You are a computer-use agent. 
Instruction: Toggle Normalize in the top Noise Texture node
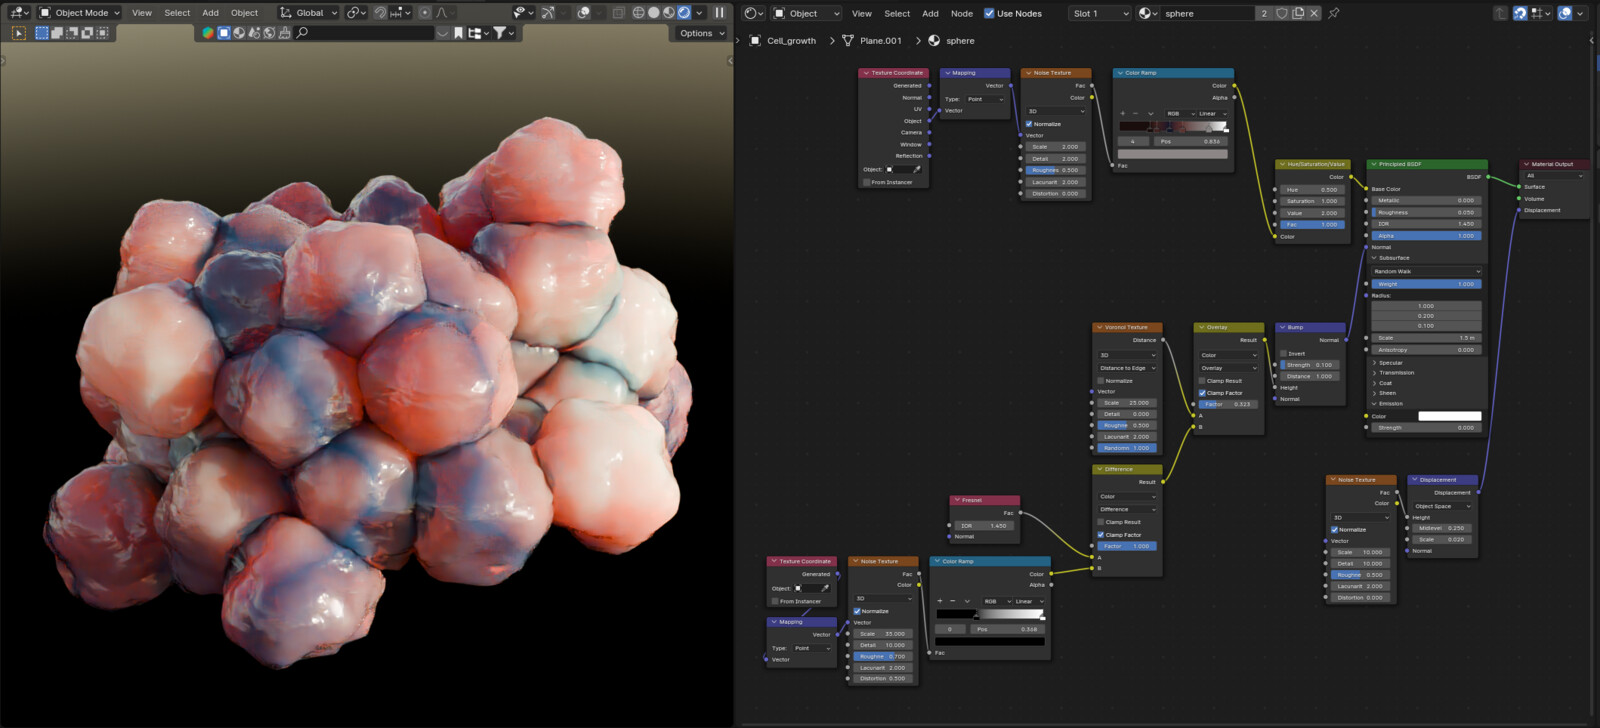pyautogui.click(x=1029, y=124)
